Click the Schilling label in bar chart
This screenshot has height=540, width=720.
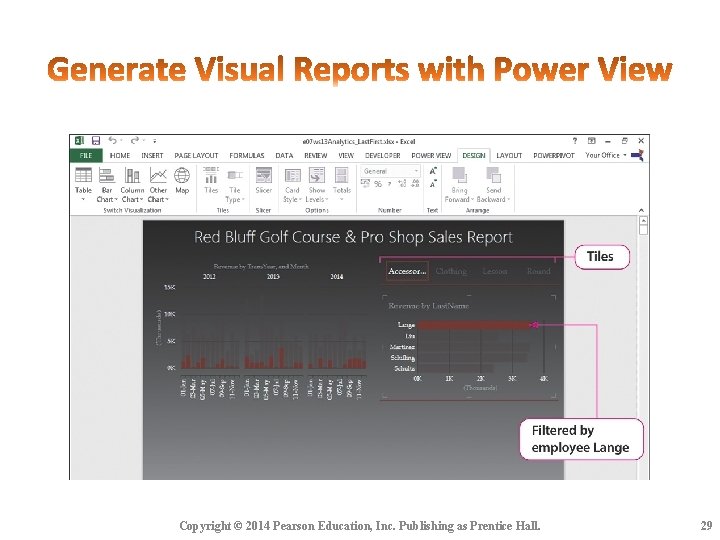403,358
